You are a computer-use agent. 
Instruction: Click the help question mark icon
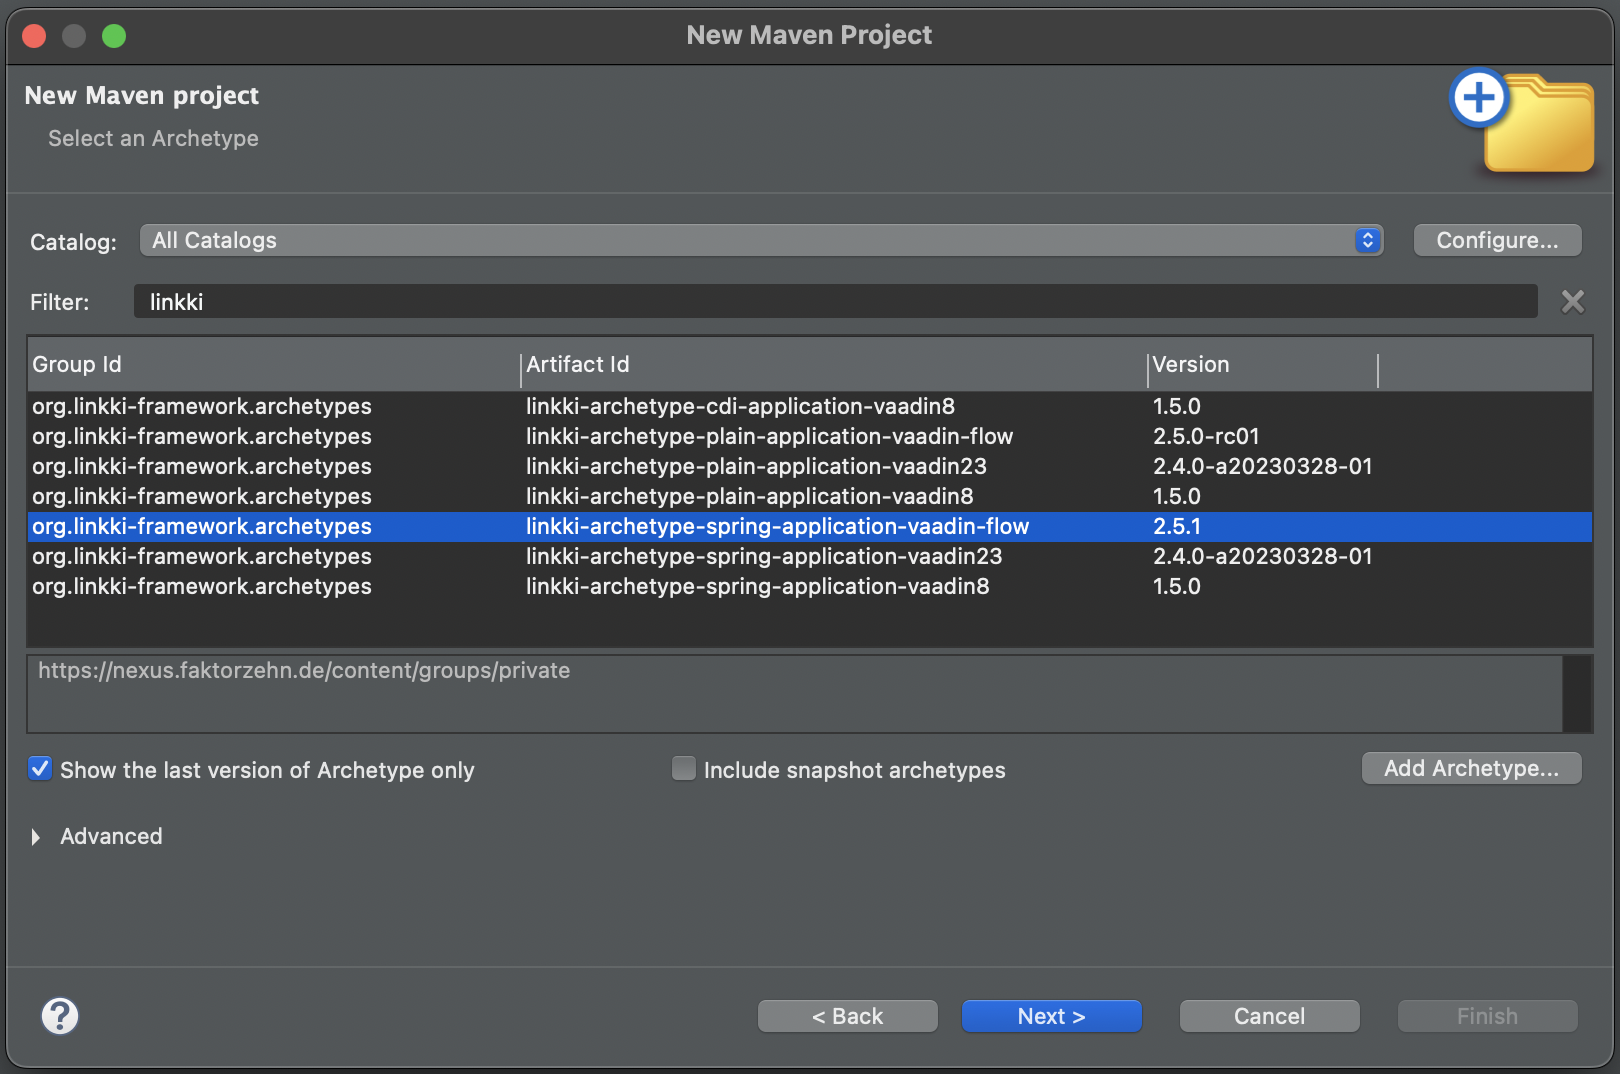click(60, 1016)
